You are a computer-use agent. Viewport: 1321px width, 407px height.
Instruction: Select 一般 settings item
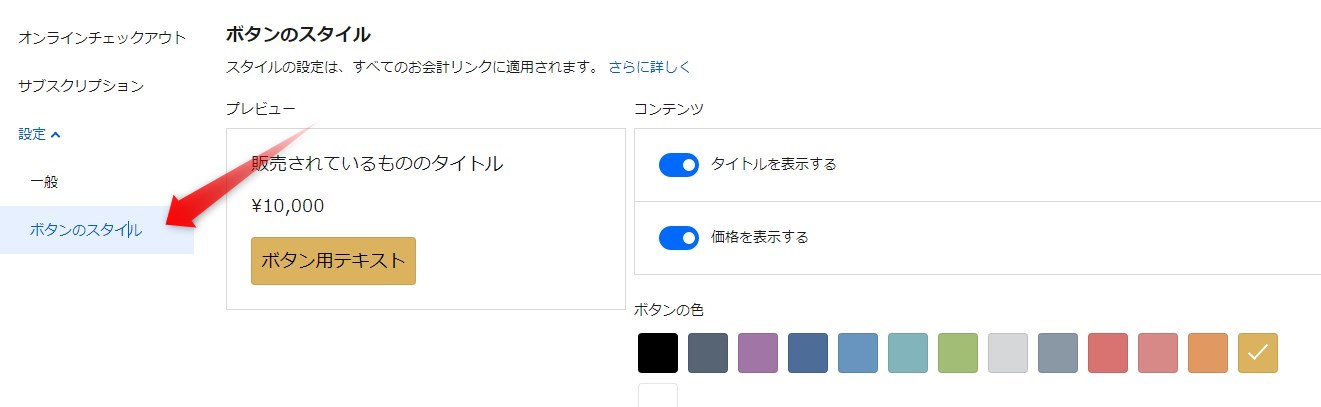click(x=44, y=182)
